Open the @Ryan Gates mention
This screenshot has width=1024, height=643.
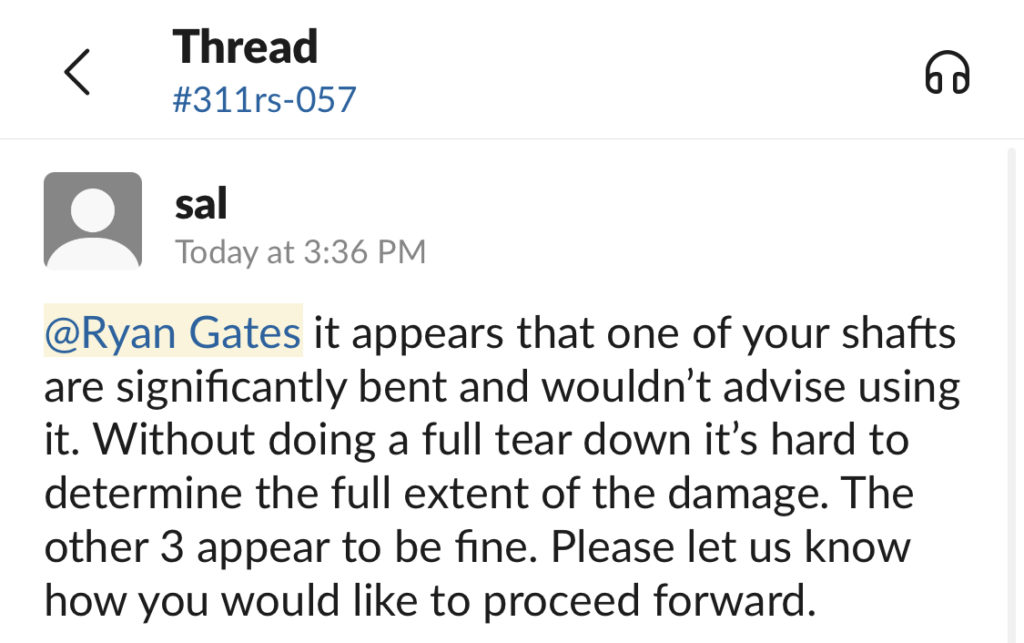tap(173, 332)
